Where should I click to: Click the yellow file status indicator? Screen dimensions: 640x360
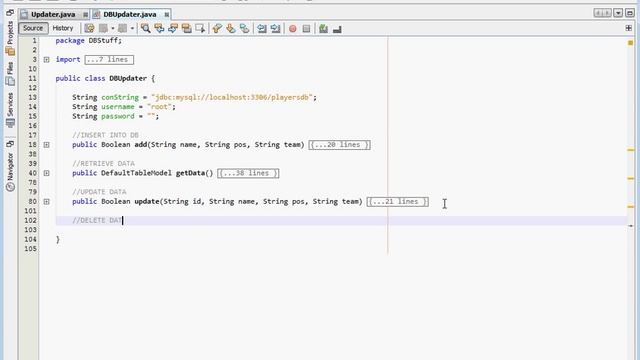631,43
